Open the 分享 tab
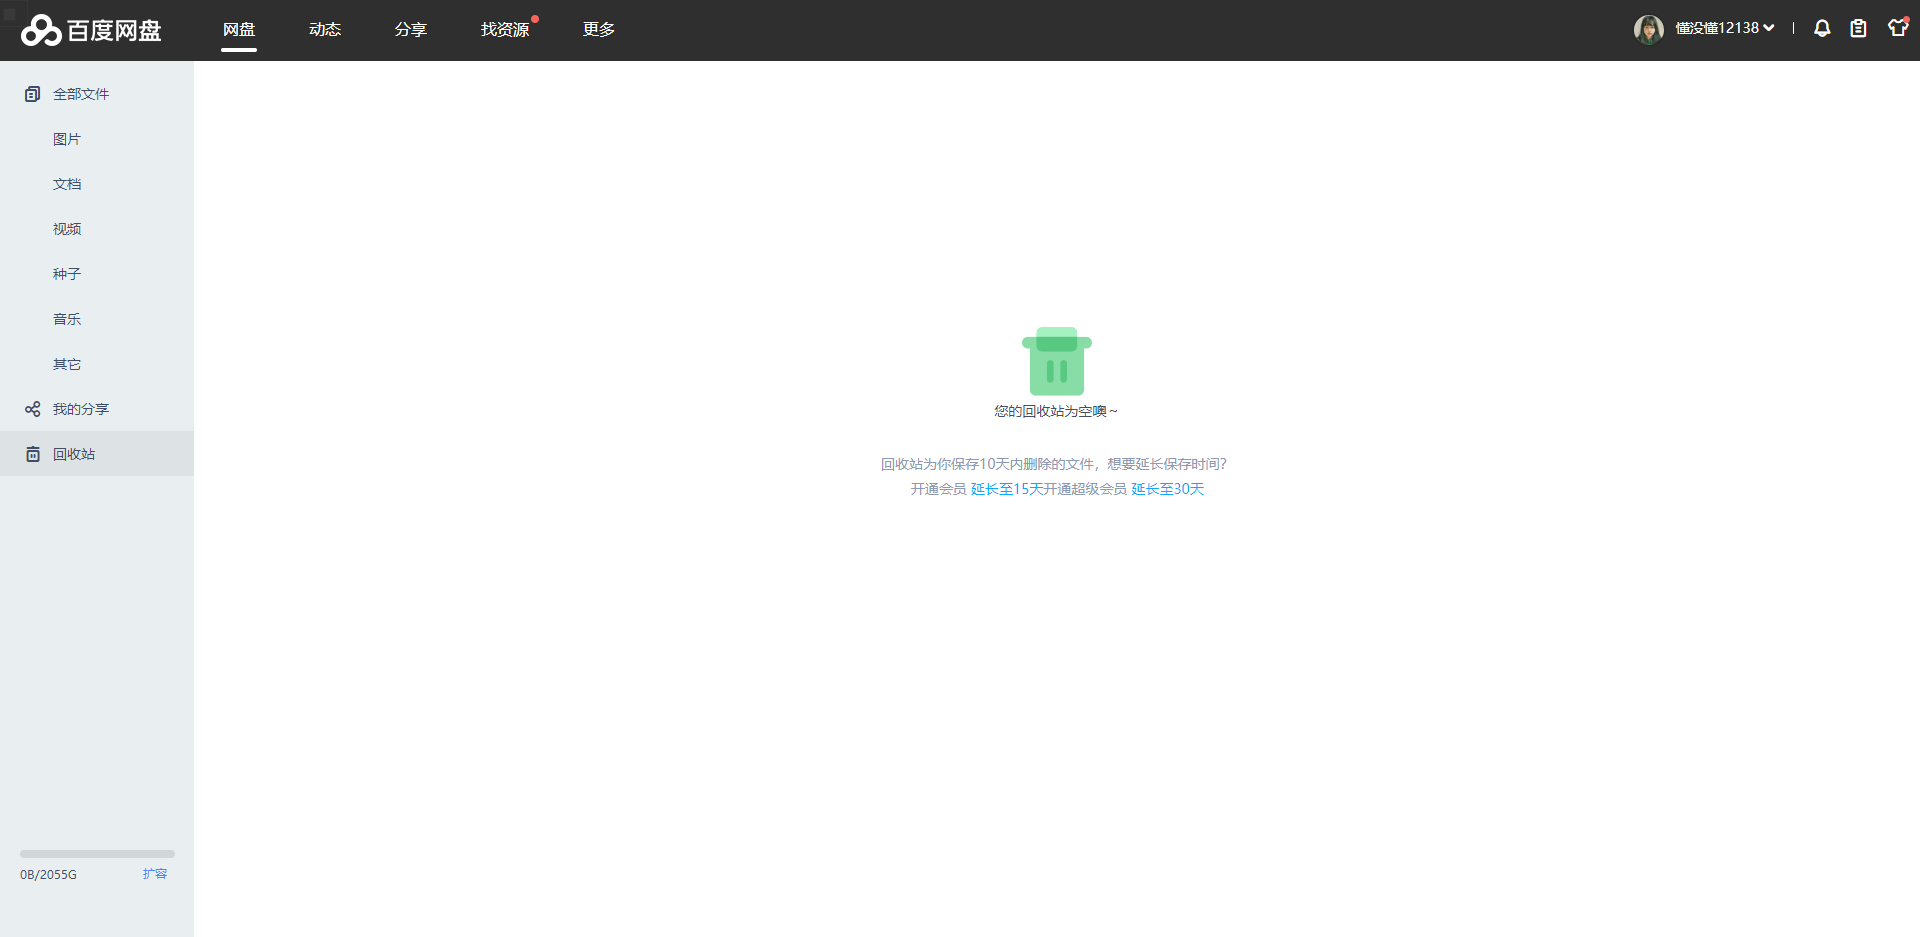Viewport: 1920px width, 937px height. point(411,29)
